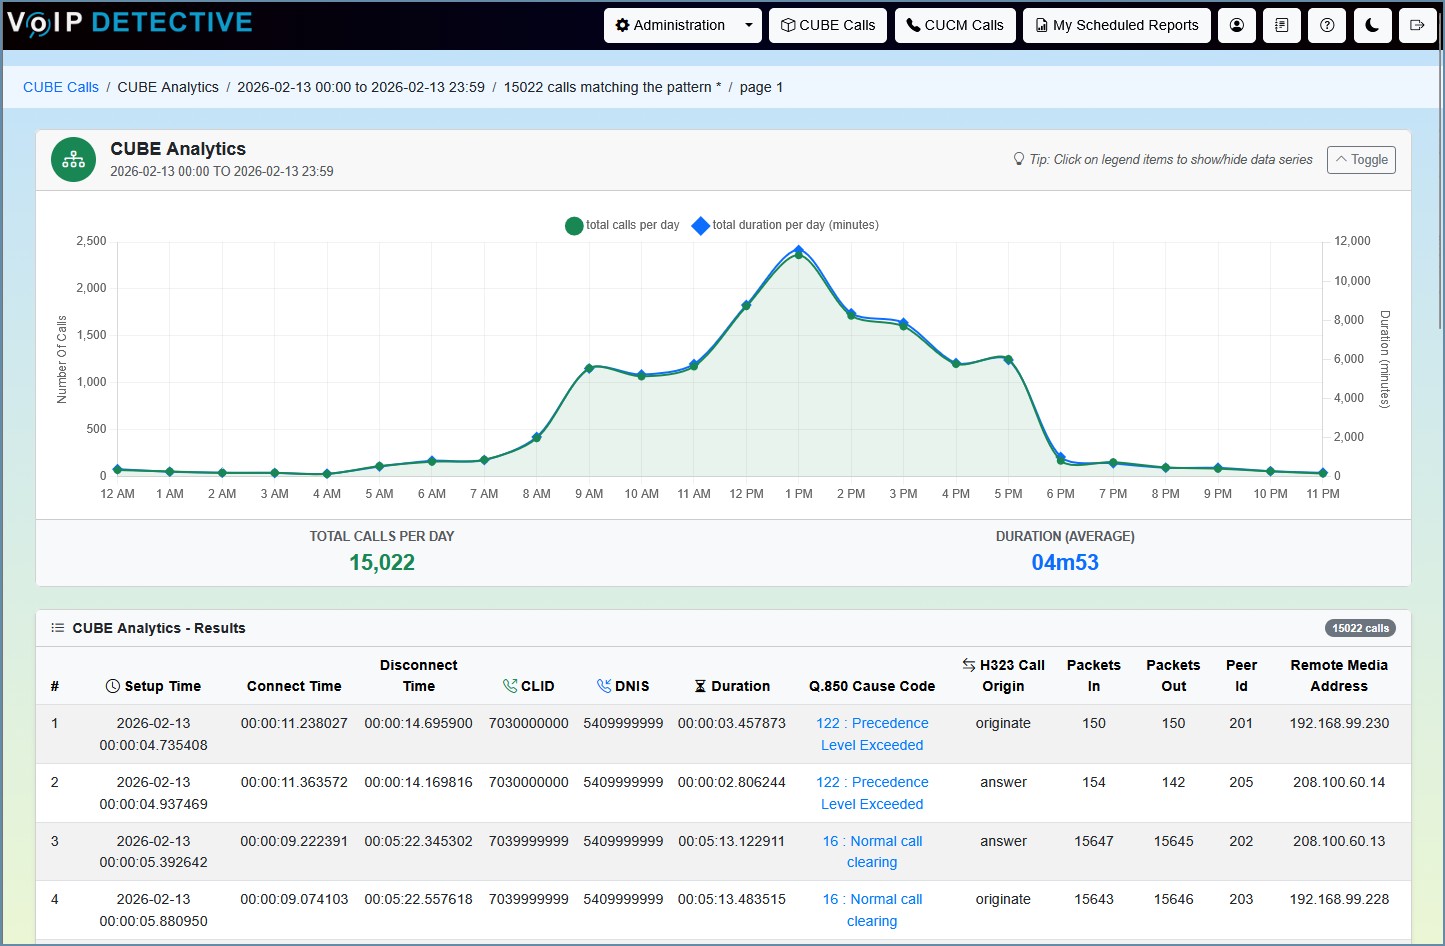
Task: Hide the total calls per day series
Action: click(x=622, y=225)
